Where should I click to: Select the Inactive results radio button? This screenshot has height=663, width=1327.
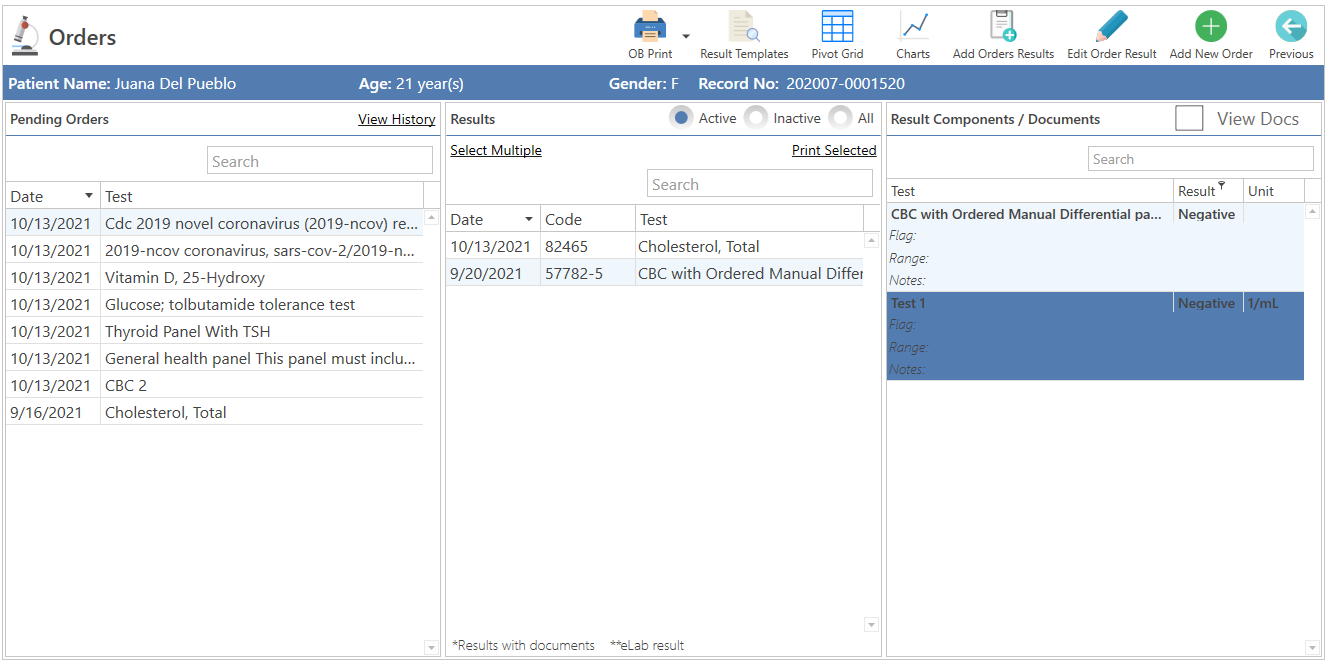(756, 118)
